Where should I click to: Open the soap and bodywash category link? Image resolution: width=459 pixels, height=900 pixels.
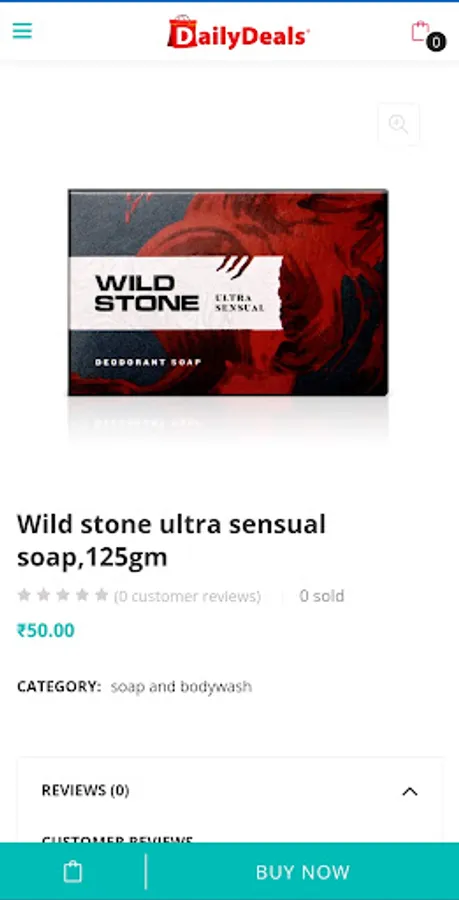coord(181,686)
